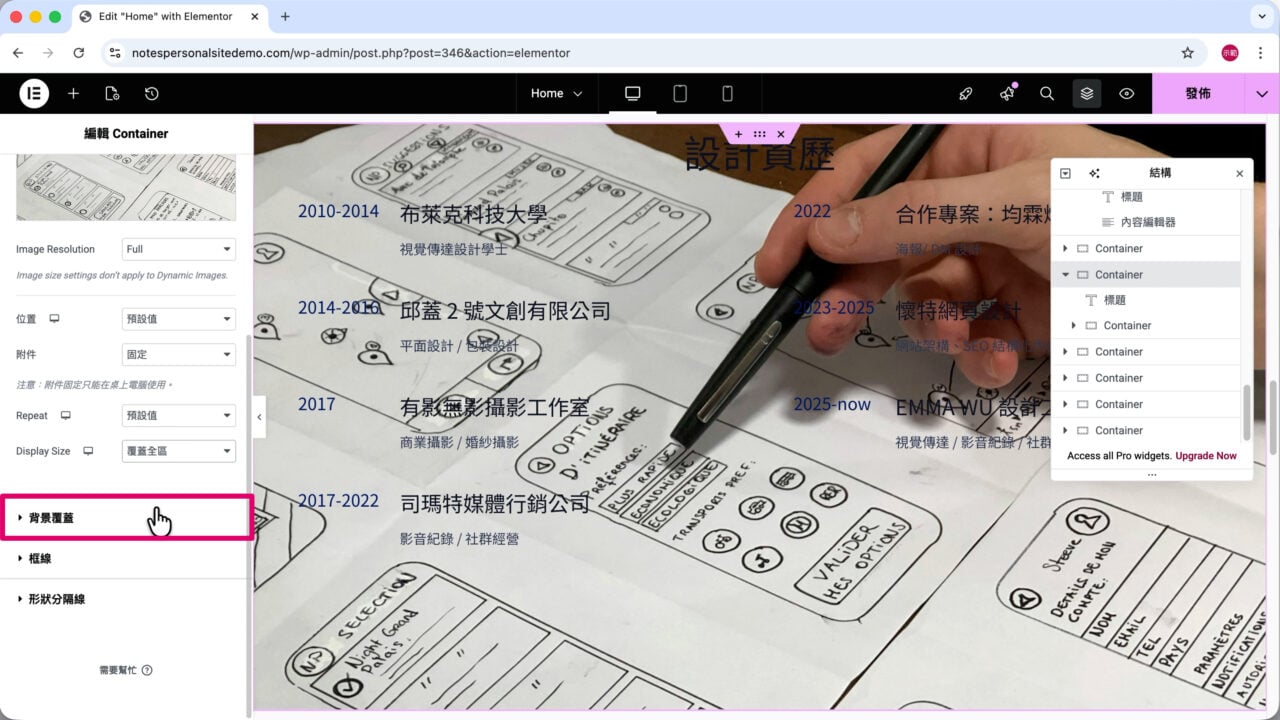
Task: Open the Home page selector menu
Action: pyautogui.click(x=557, y=93)
